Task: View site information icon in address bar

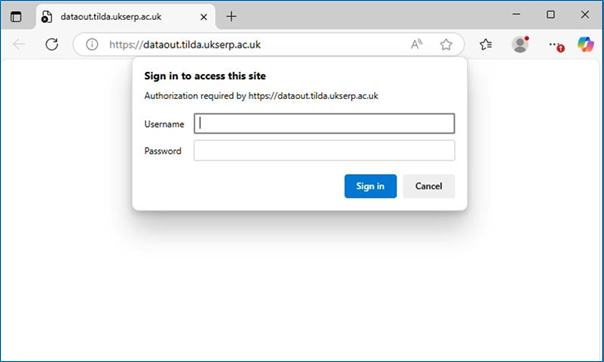Action: point(92,44)
